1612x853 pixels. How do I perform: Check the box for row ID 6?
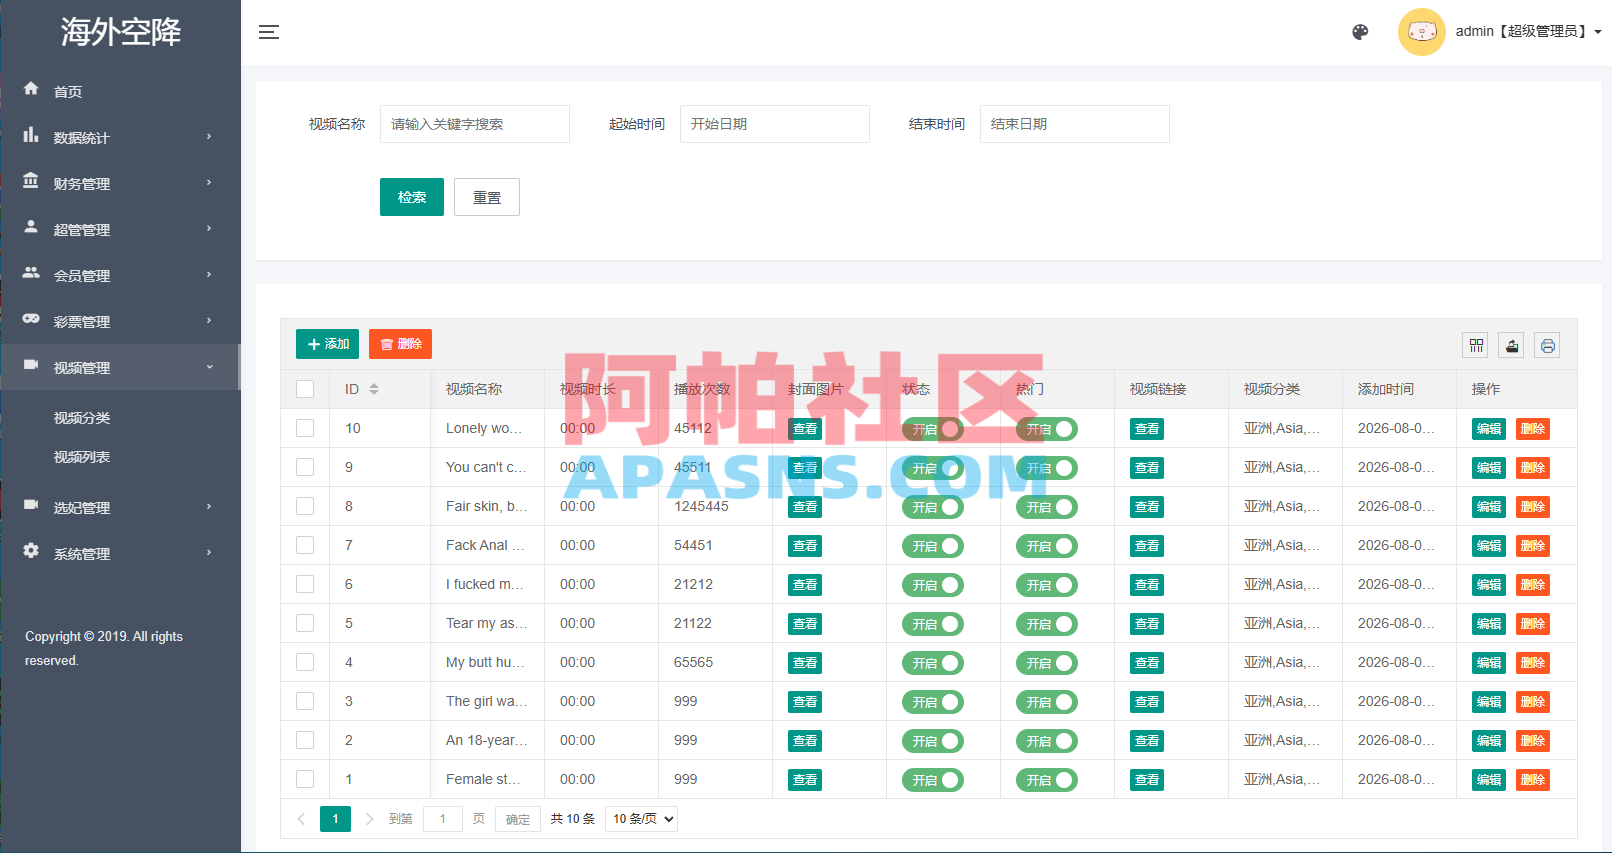pyautogui.click(x=305, y=584)
